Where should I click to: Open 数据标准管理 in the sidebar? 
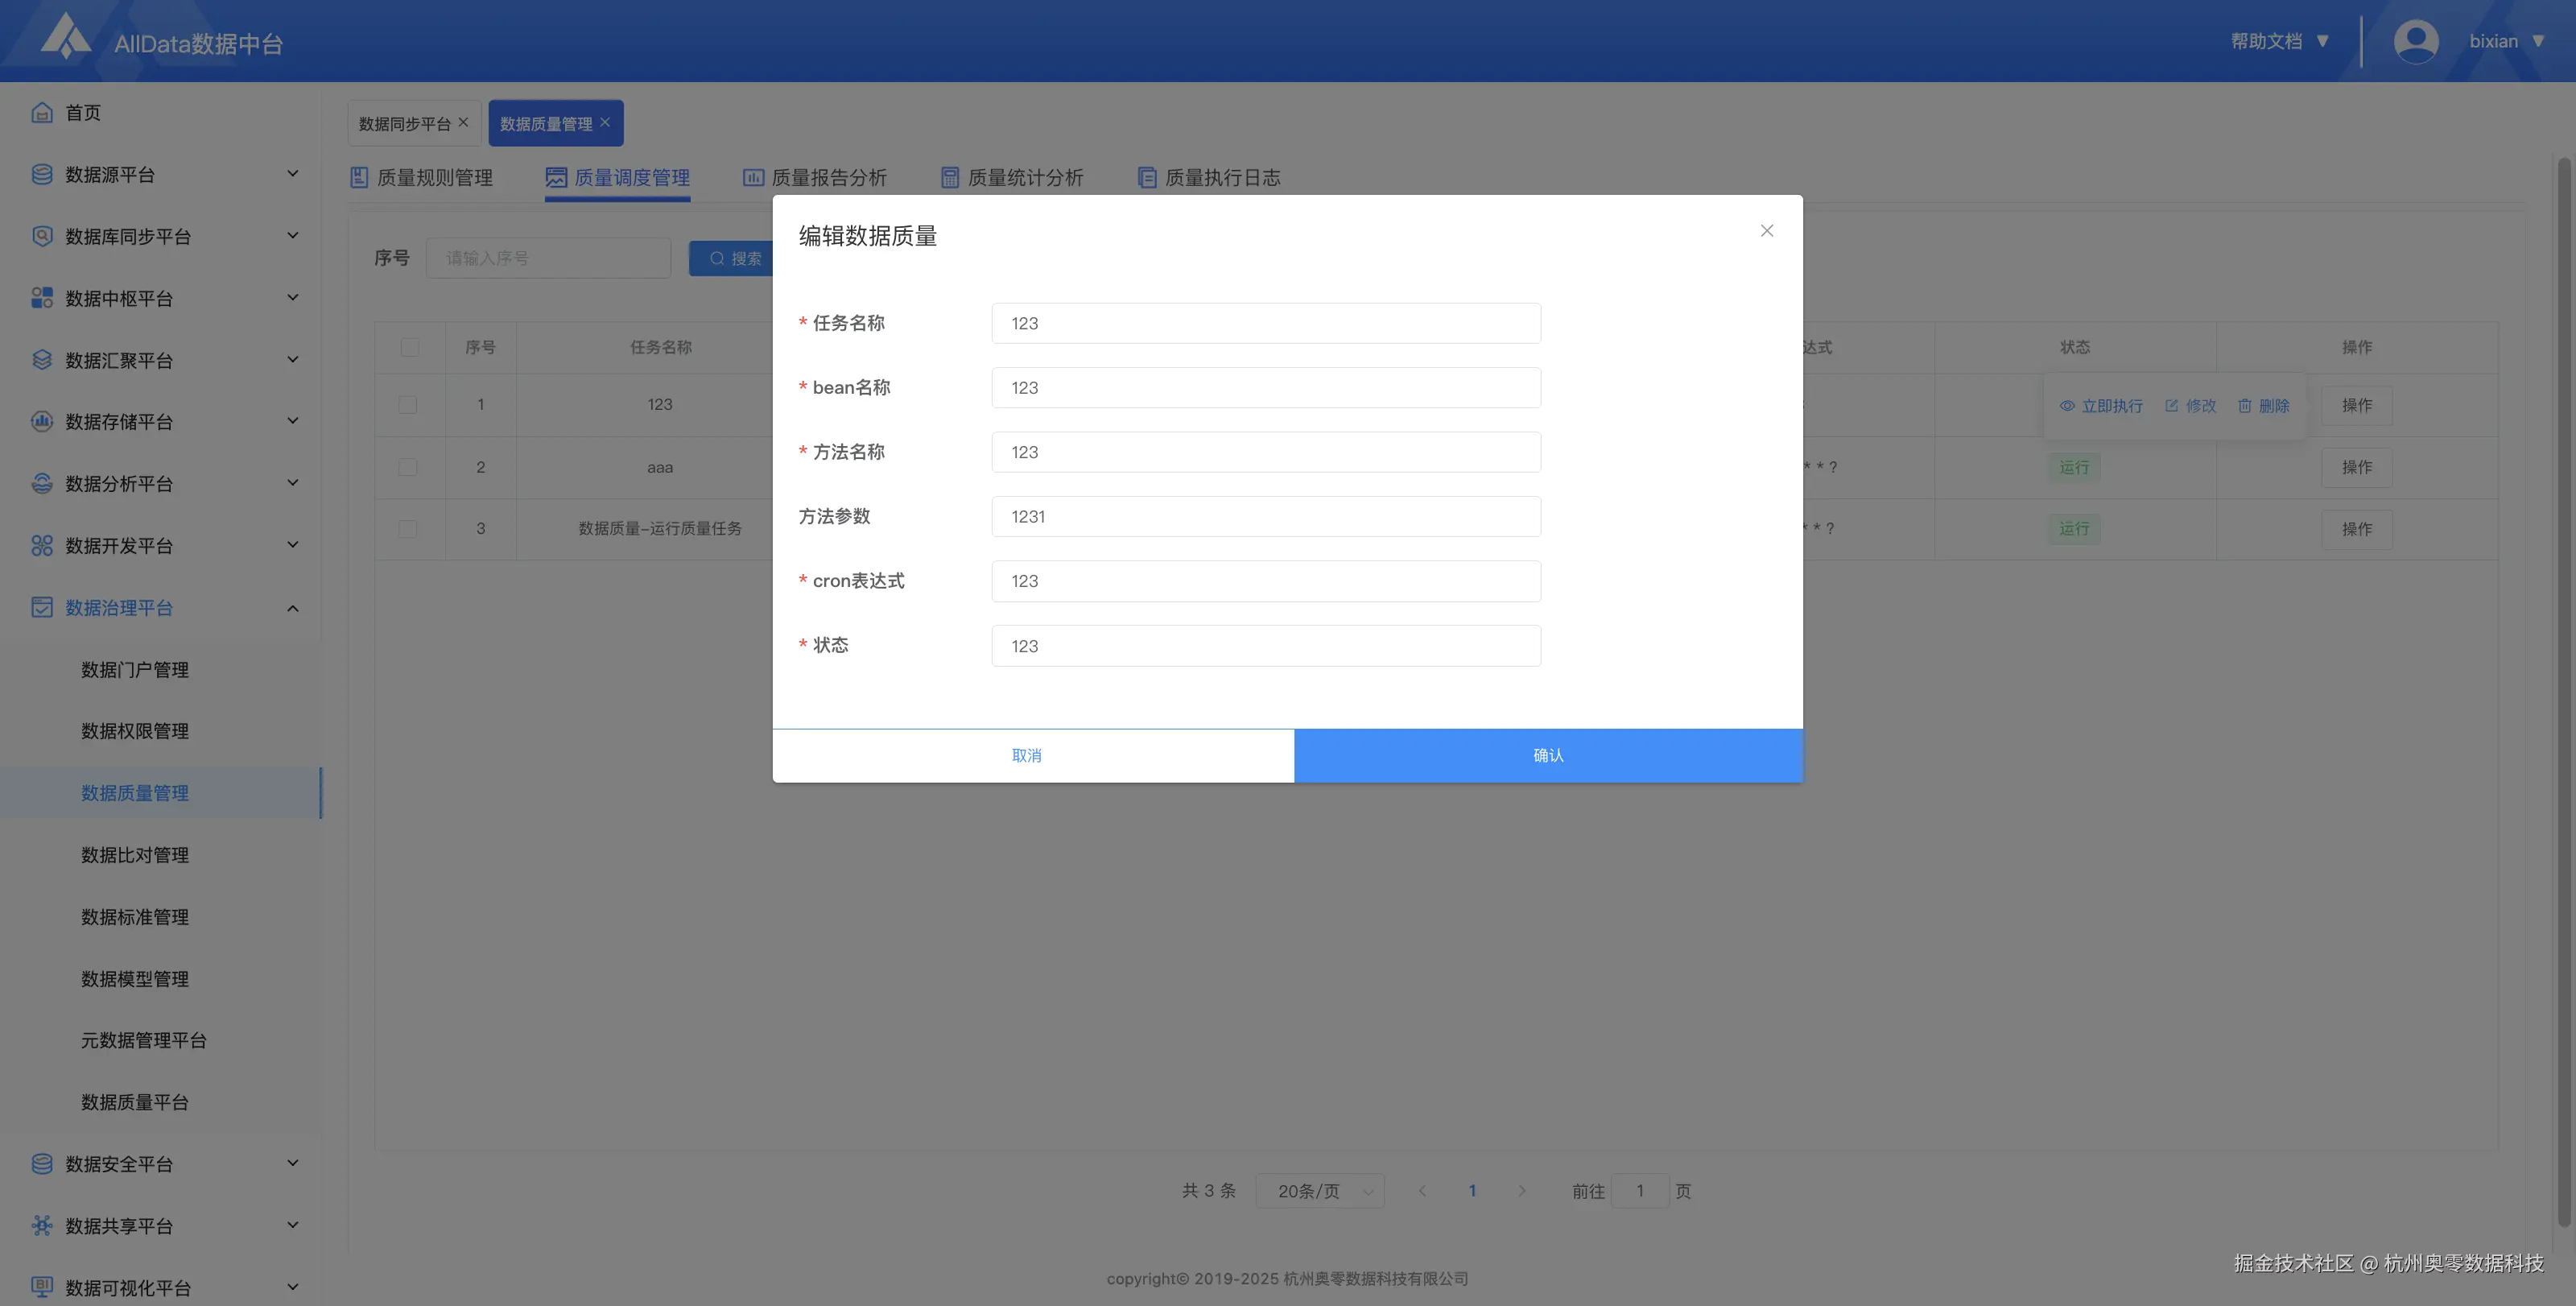(135, 917)
